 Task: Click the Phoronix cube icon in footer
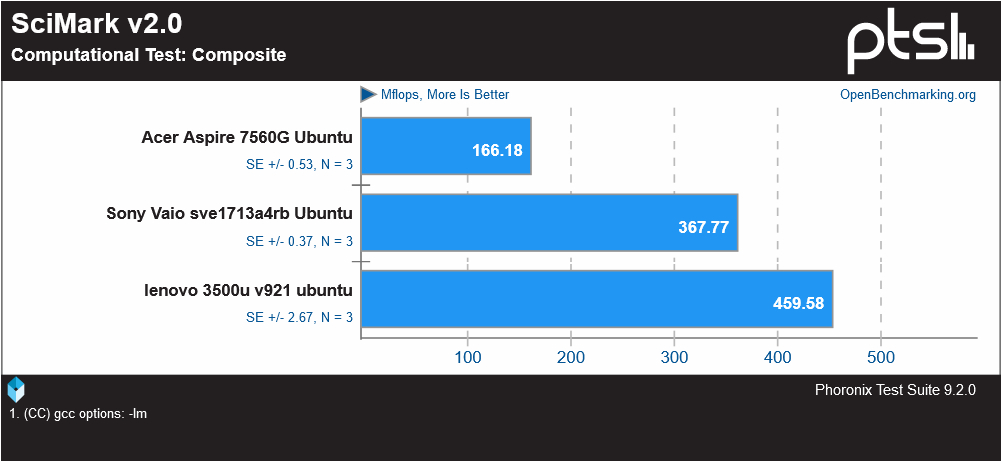[x=16, y=389]
